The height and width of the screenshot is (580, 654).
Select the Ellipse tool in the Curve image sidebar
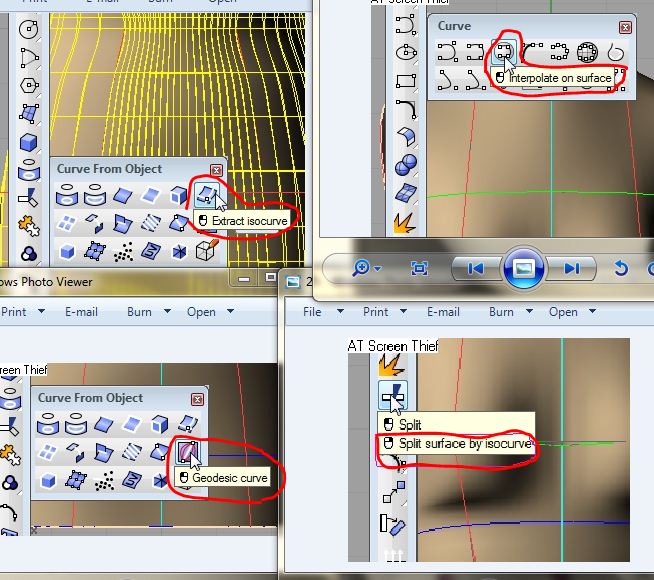click(406, 53)
